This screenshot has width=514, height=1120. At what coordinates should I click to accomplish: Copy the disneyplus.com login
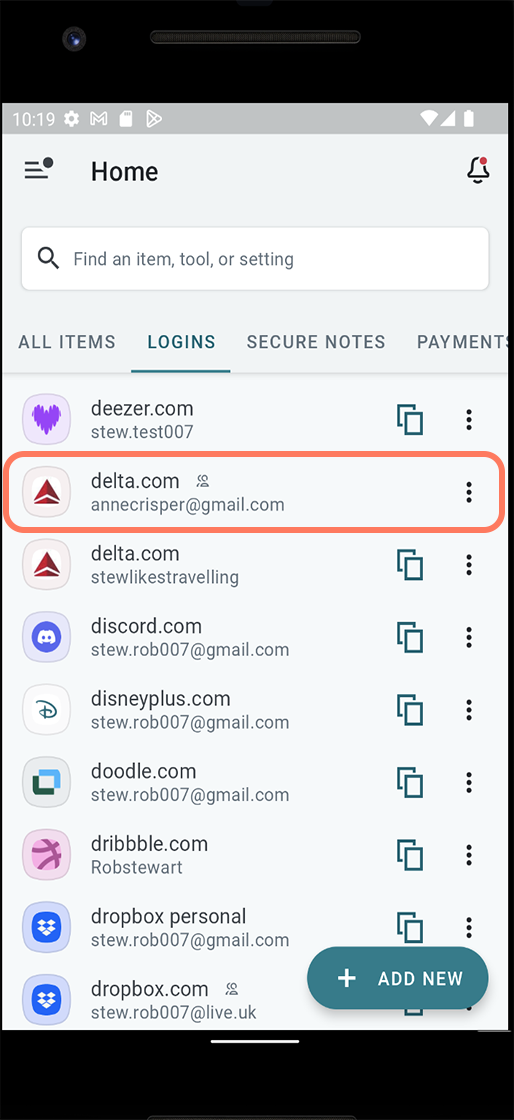pos(410,709)
